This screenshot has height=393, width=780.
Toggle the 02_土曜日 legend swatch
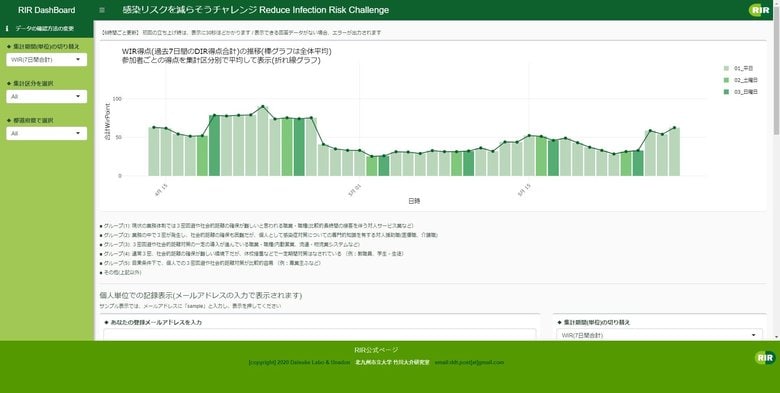click(726, 80)
